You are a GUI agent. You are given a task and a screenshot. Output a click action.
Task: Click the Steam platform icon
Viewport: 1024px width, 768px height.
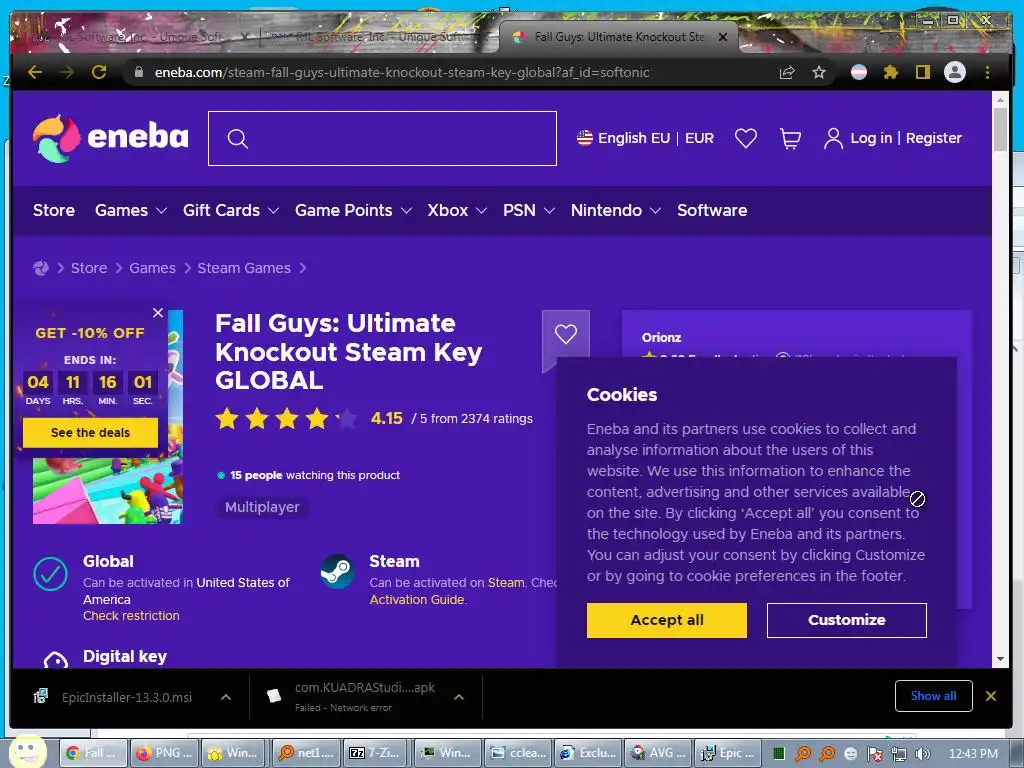coord(337,572)
